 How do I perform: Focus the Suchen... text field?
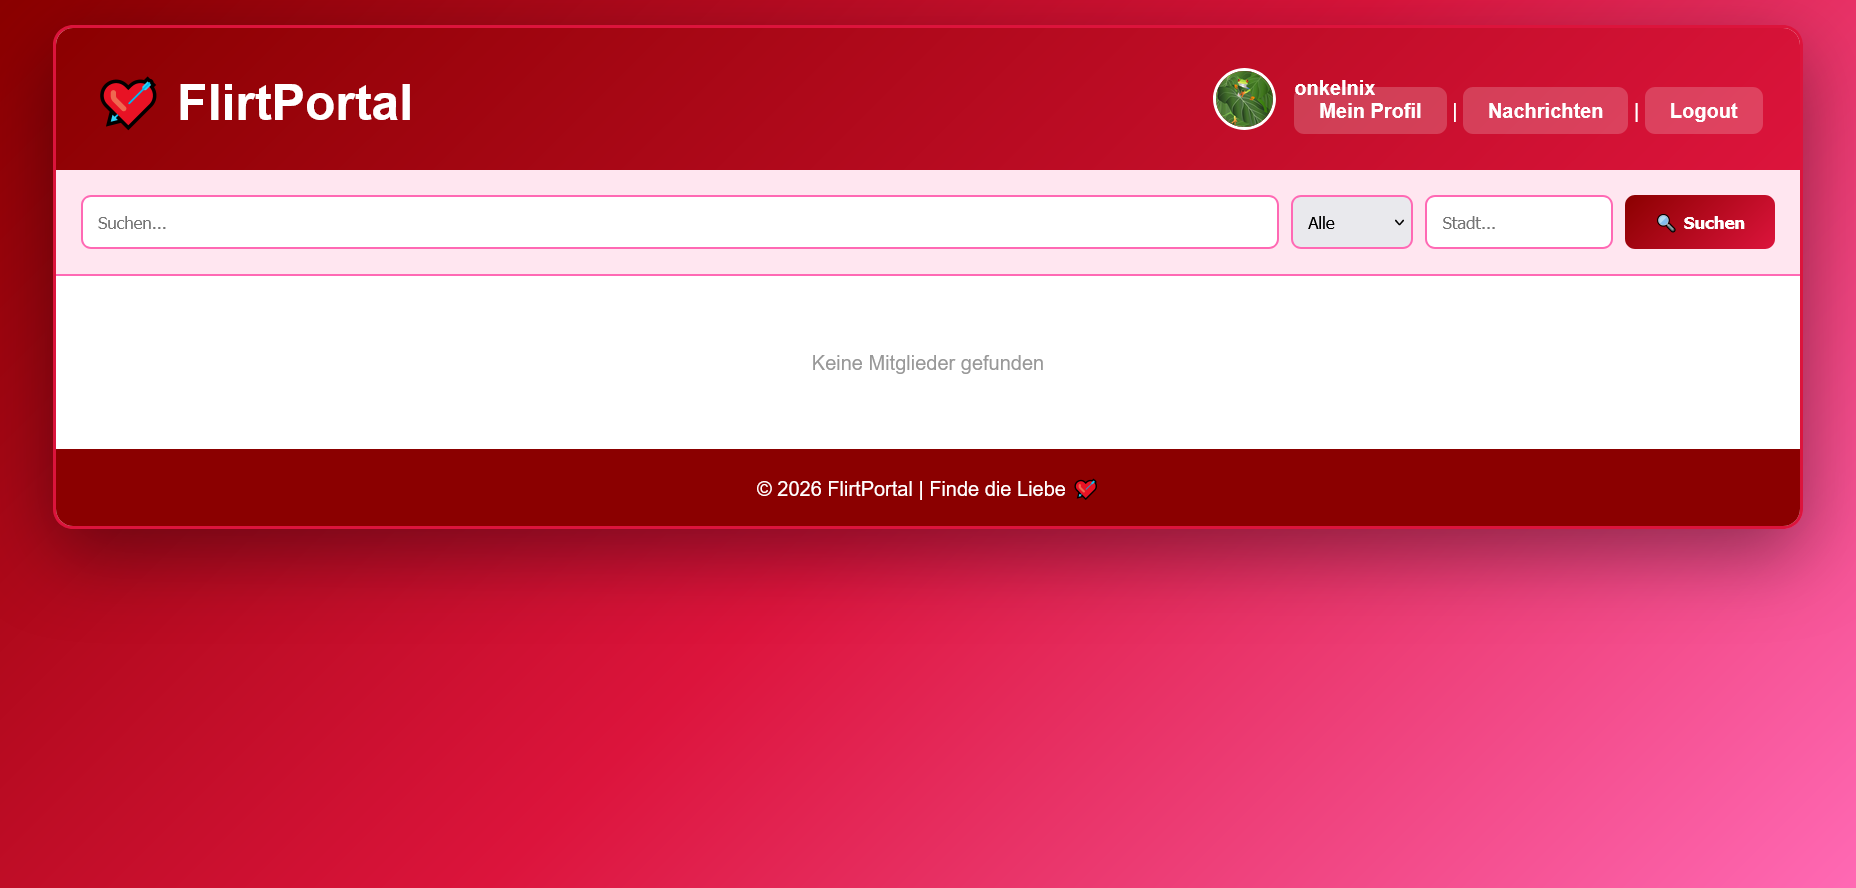pos(680,222)
